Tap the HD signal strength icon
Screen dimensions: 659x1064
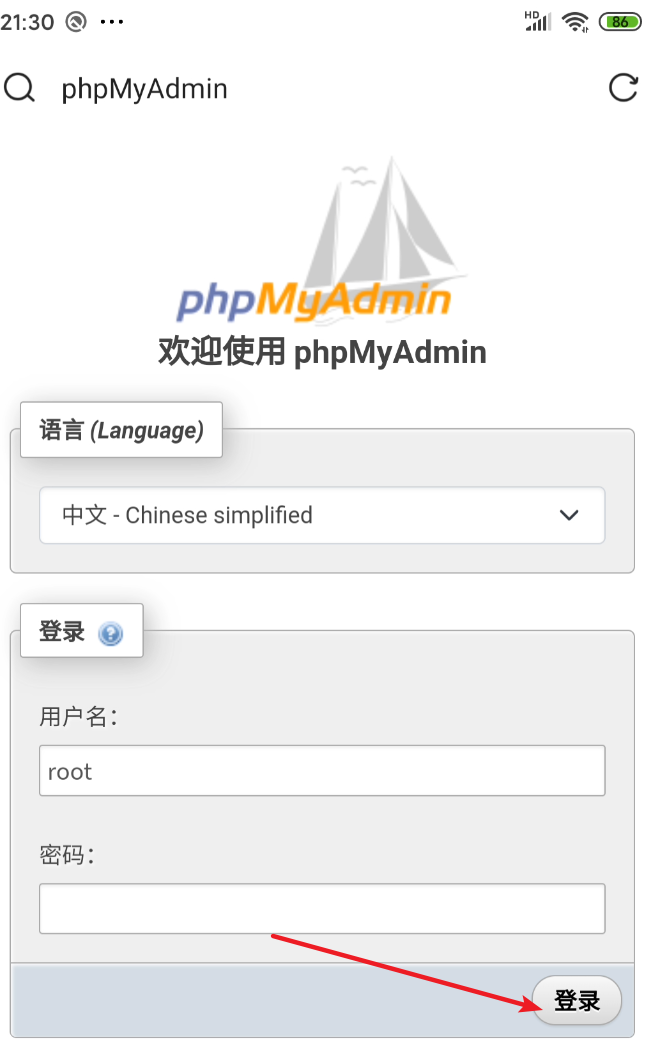[x=538, y=21]
